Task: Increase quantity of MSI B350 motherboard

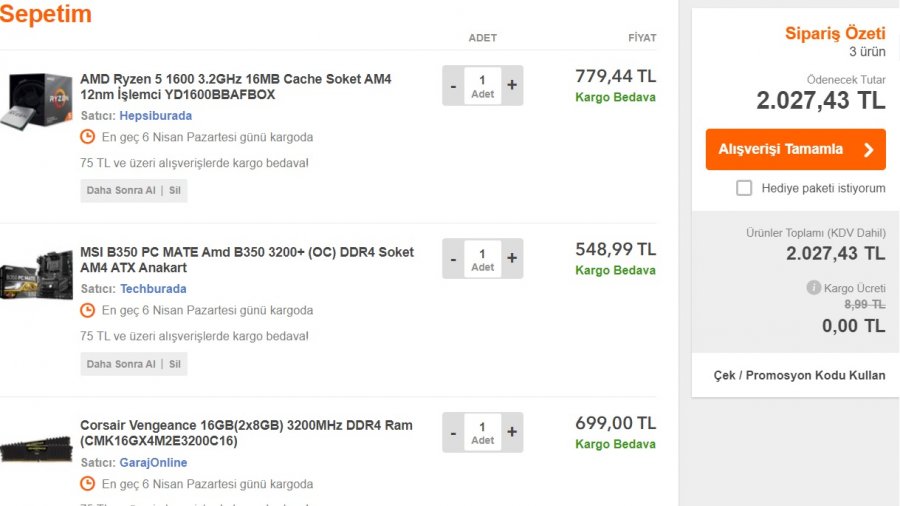Action: click(x=512, y=259)
